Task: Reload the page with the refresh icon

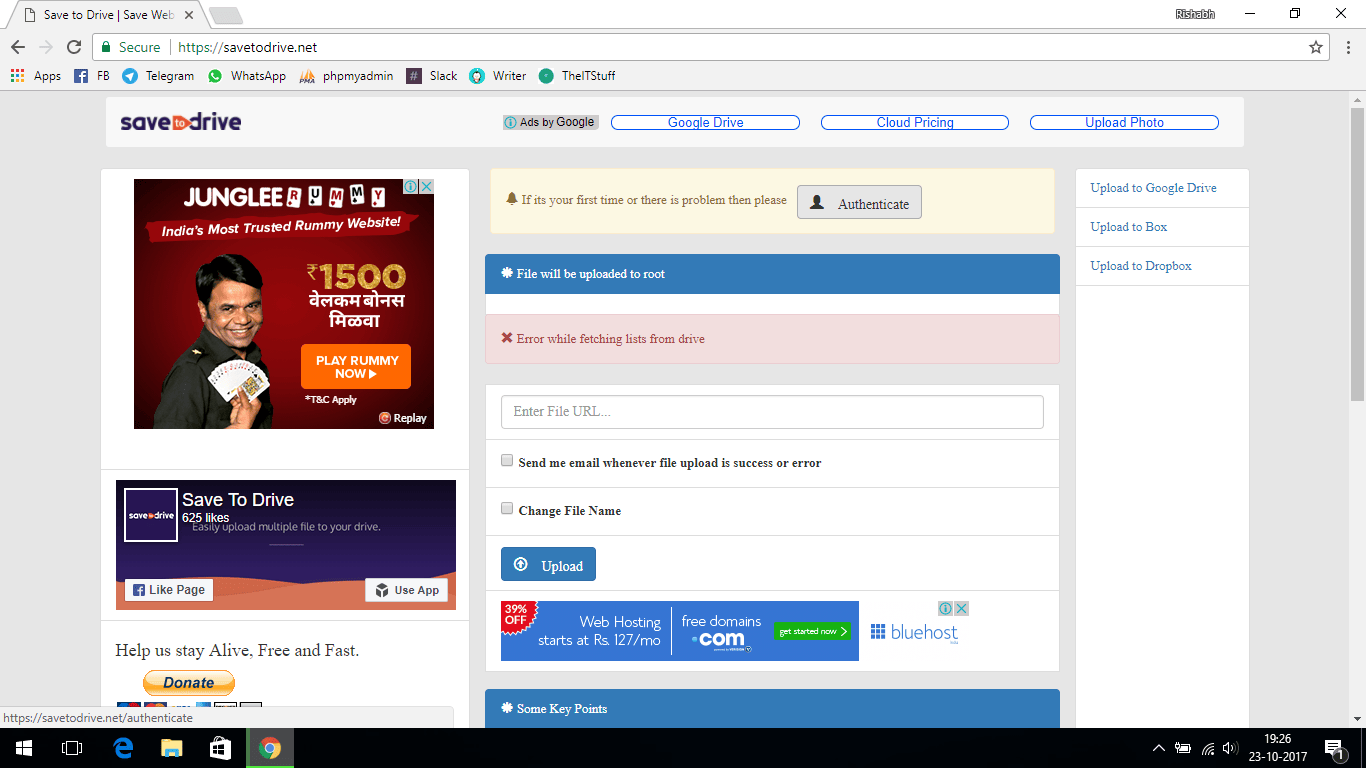Action: (74, 47)
